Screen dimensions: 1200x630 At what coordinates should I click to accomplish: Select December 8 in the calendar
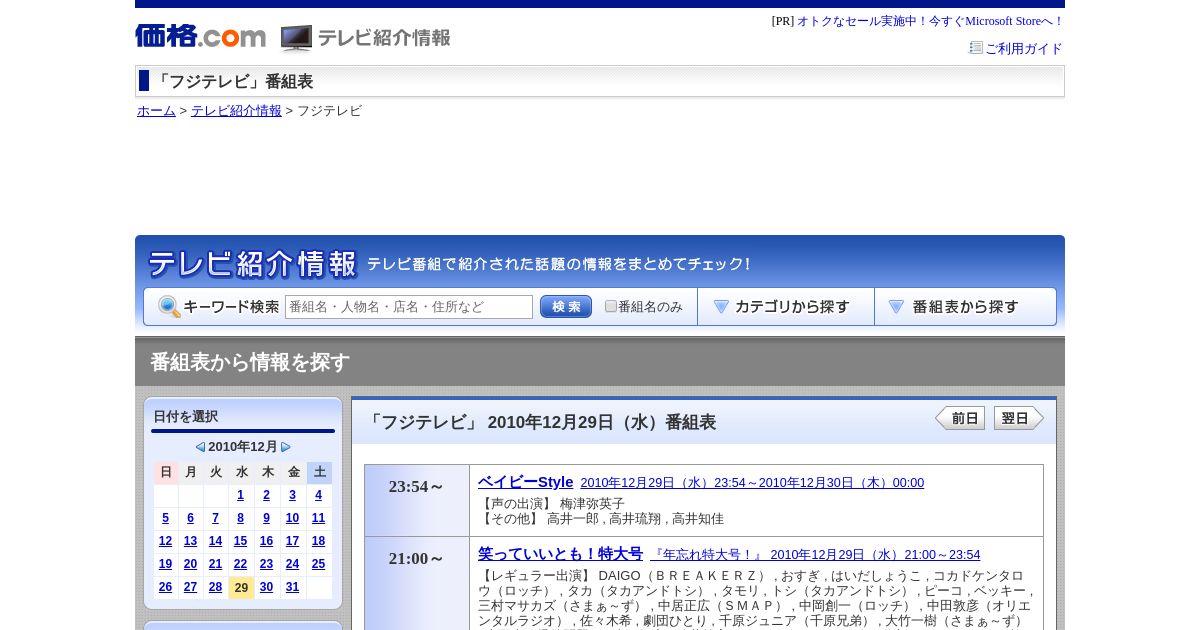(241, 518)
